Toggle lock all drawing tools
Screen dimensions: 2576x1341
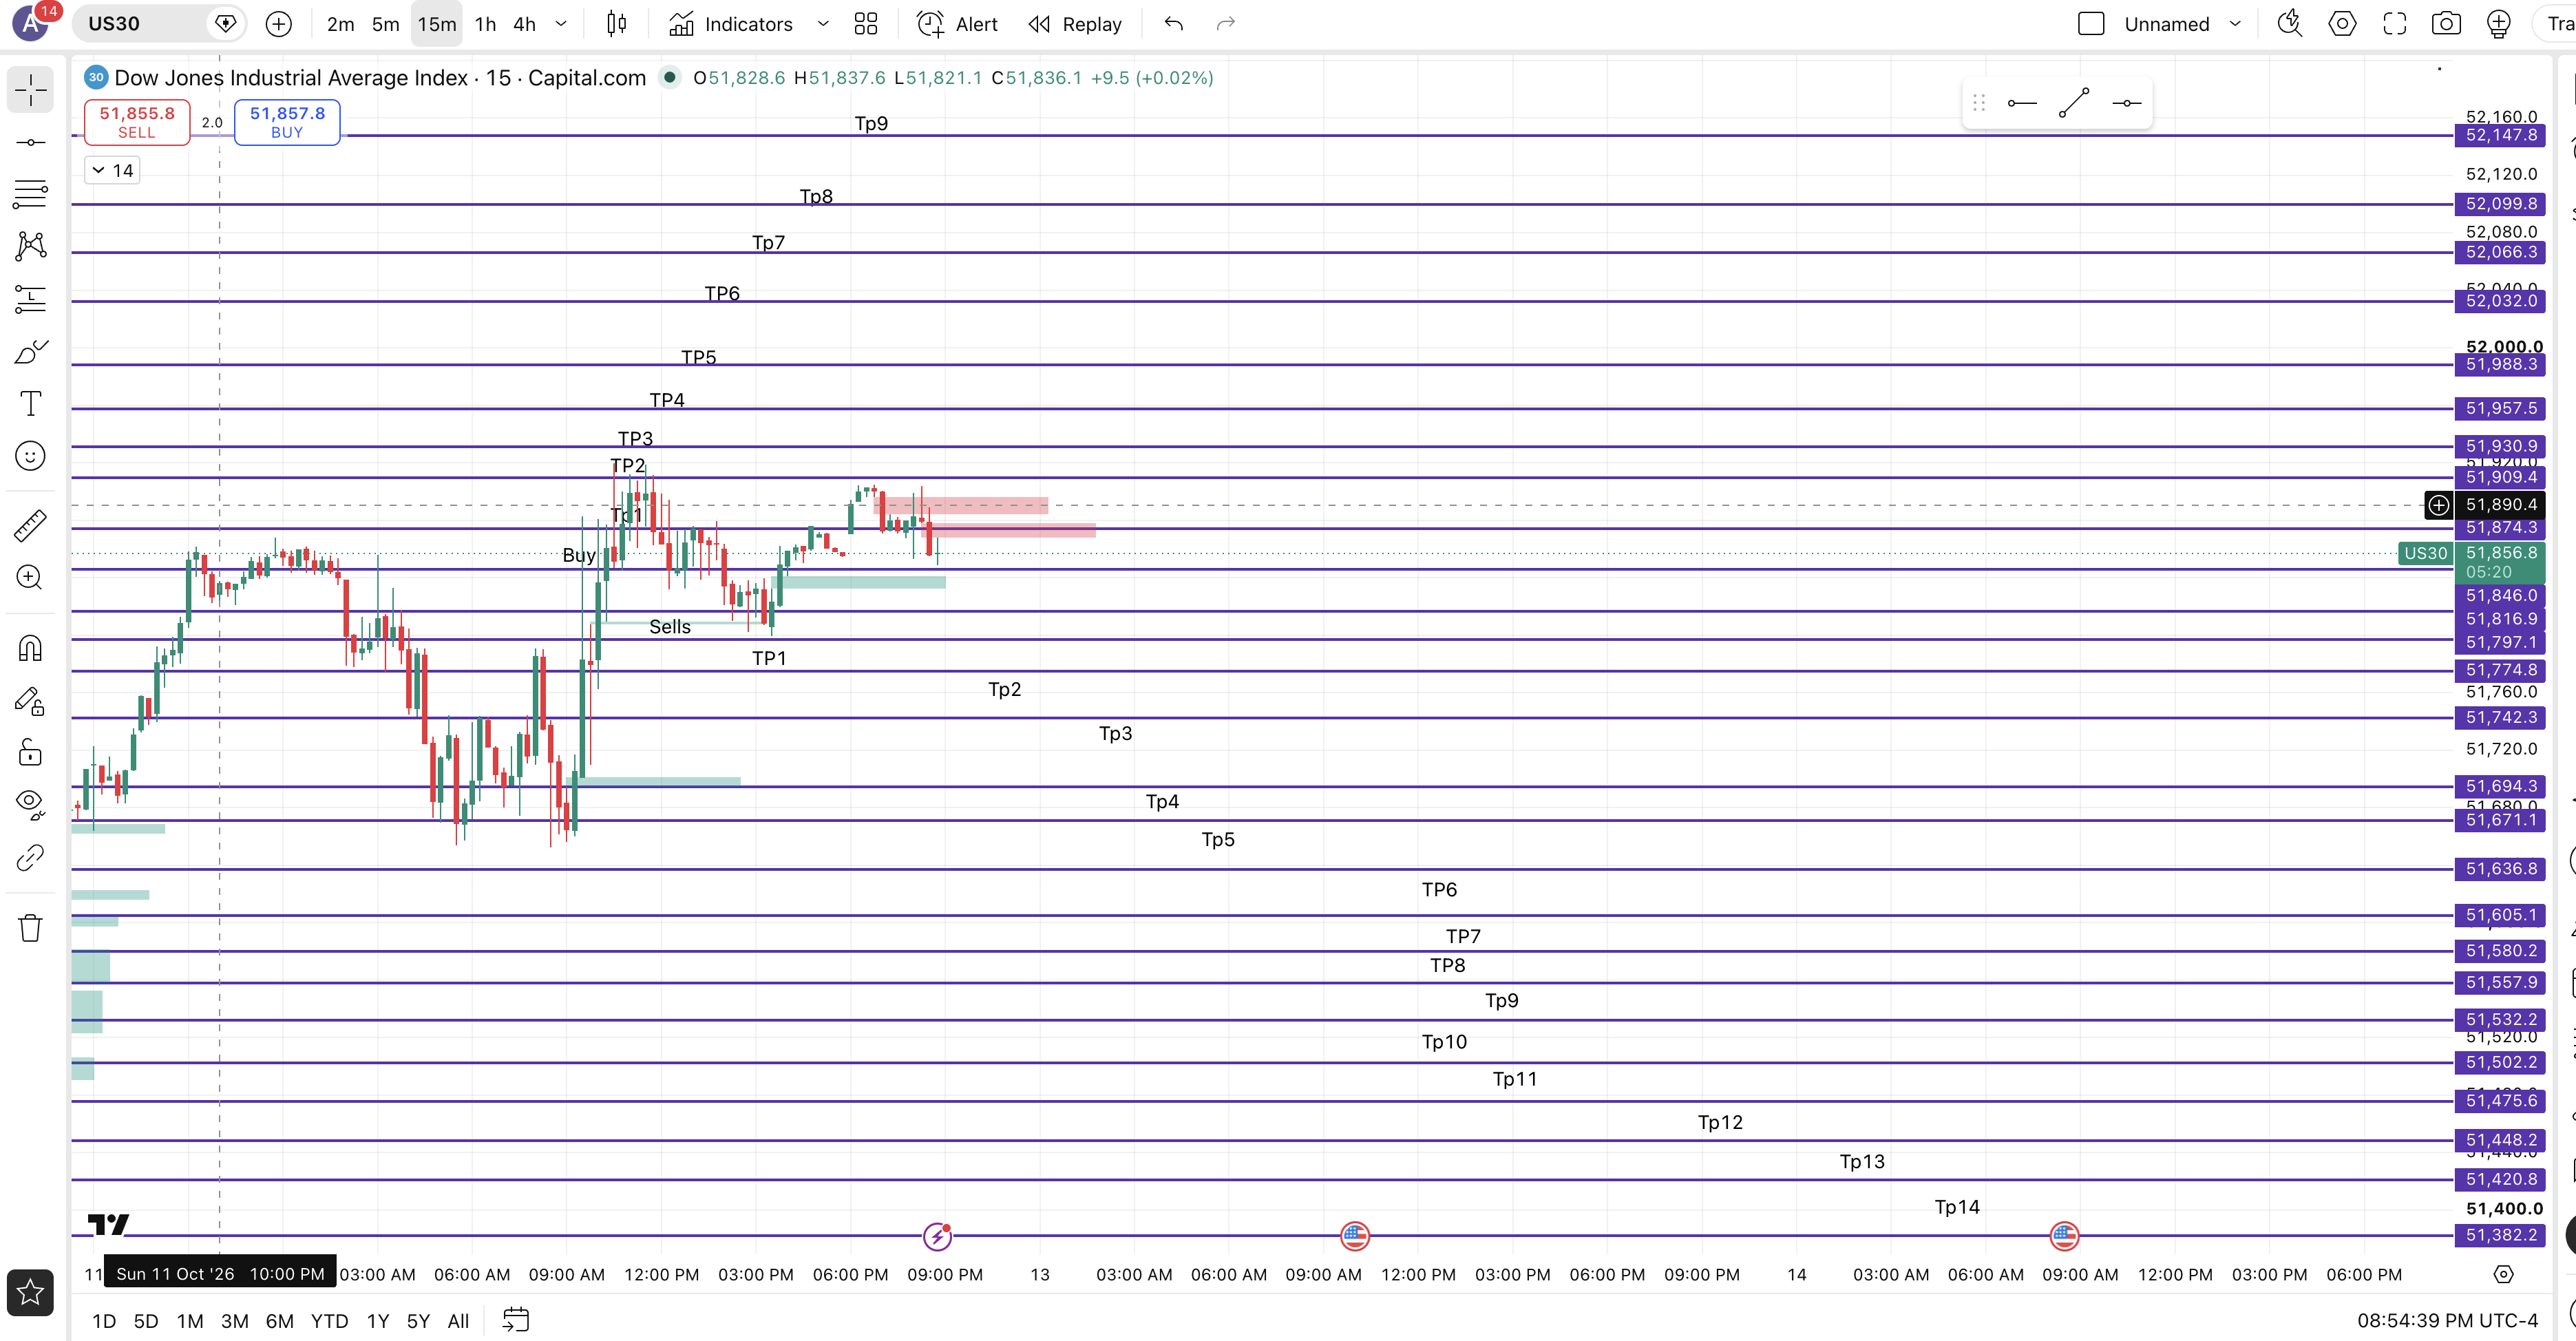click(x=30, y=752)
